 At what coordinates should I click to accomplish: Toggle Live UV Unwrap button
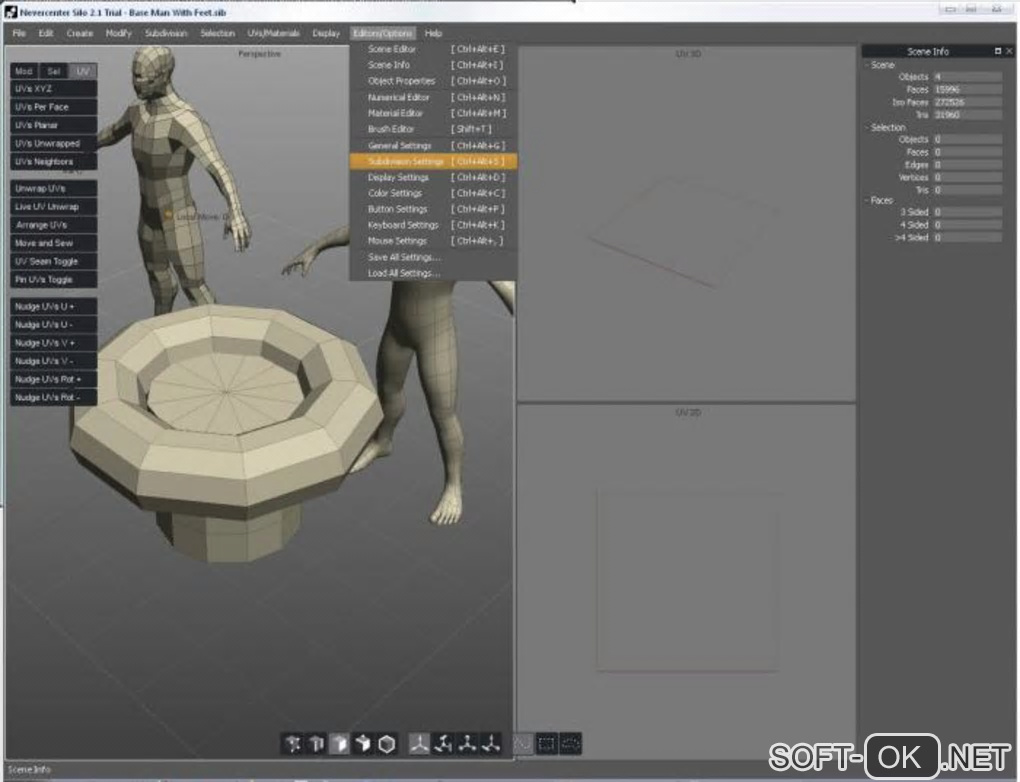pyautogui.click(x=53, y=207)
